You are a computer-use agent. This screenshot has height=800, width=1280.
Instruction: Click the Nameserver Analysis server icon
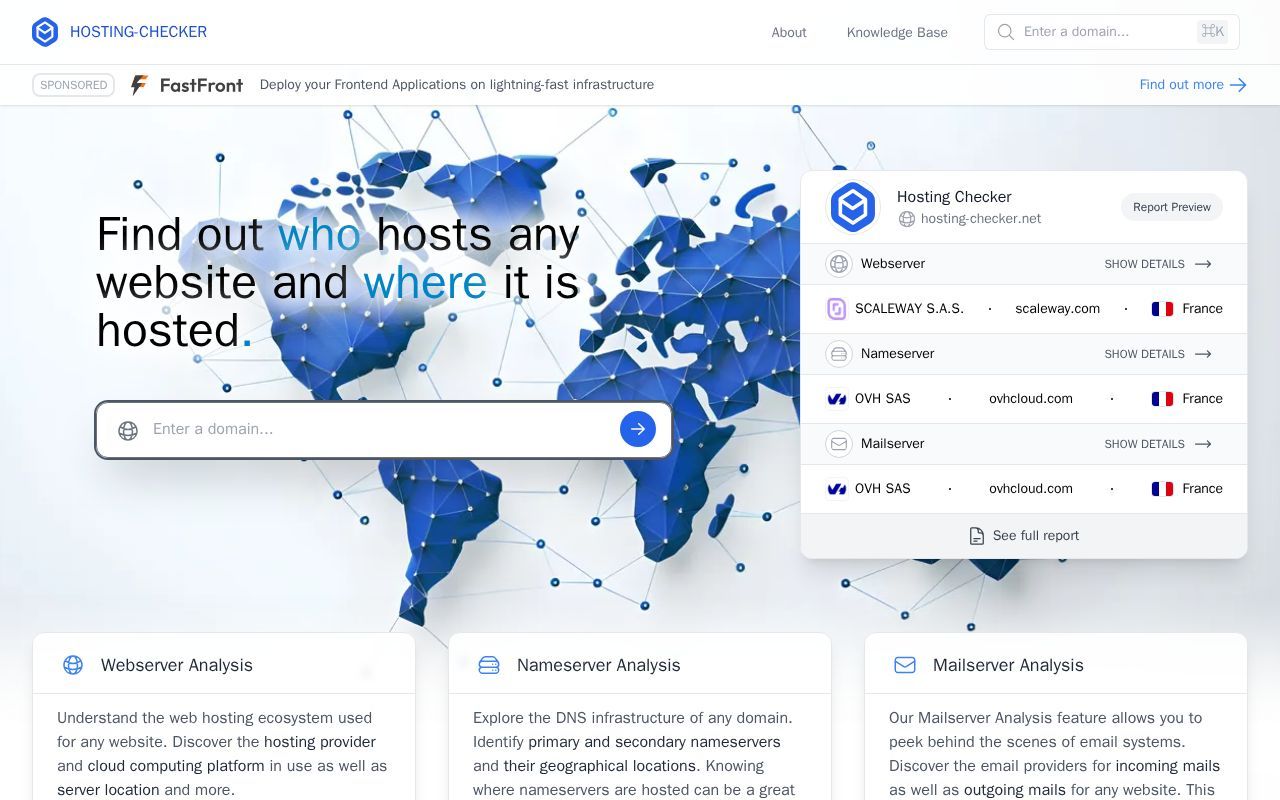pos(489,665)
